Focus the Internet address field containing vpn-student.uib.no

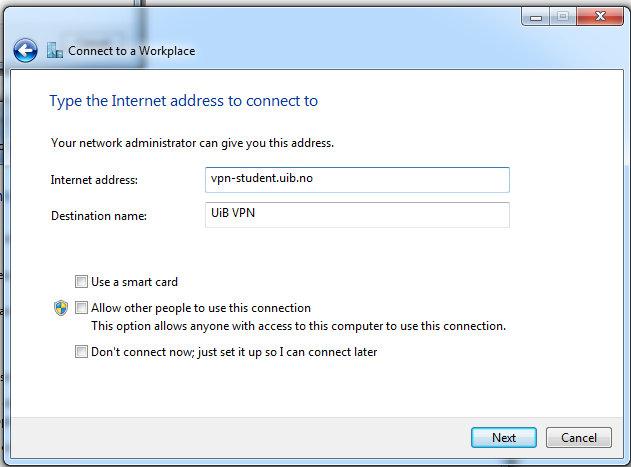click(355, 179)
